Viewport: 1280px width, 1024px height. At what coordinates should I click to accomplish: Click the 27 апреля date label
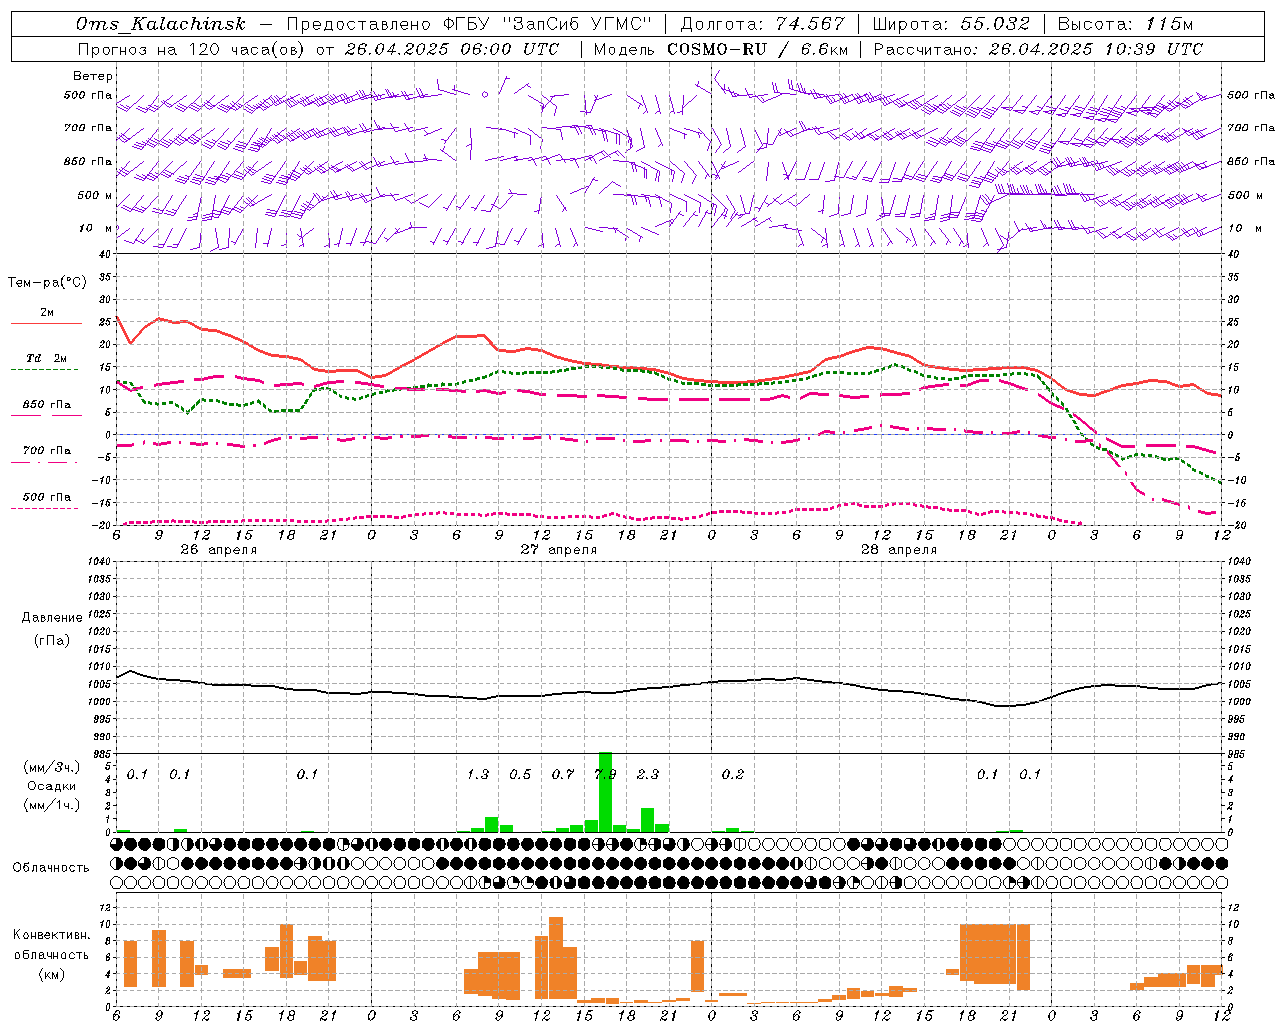tap(559, 550)
